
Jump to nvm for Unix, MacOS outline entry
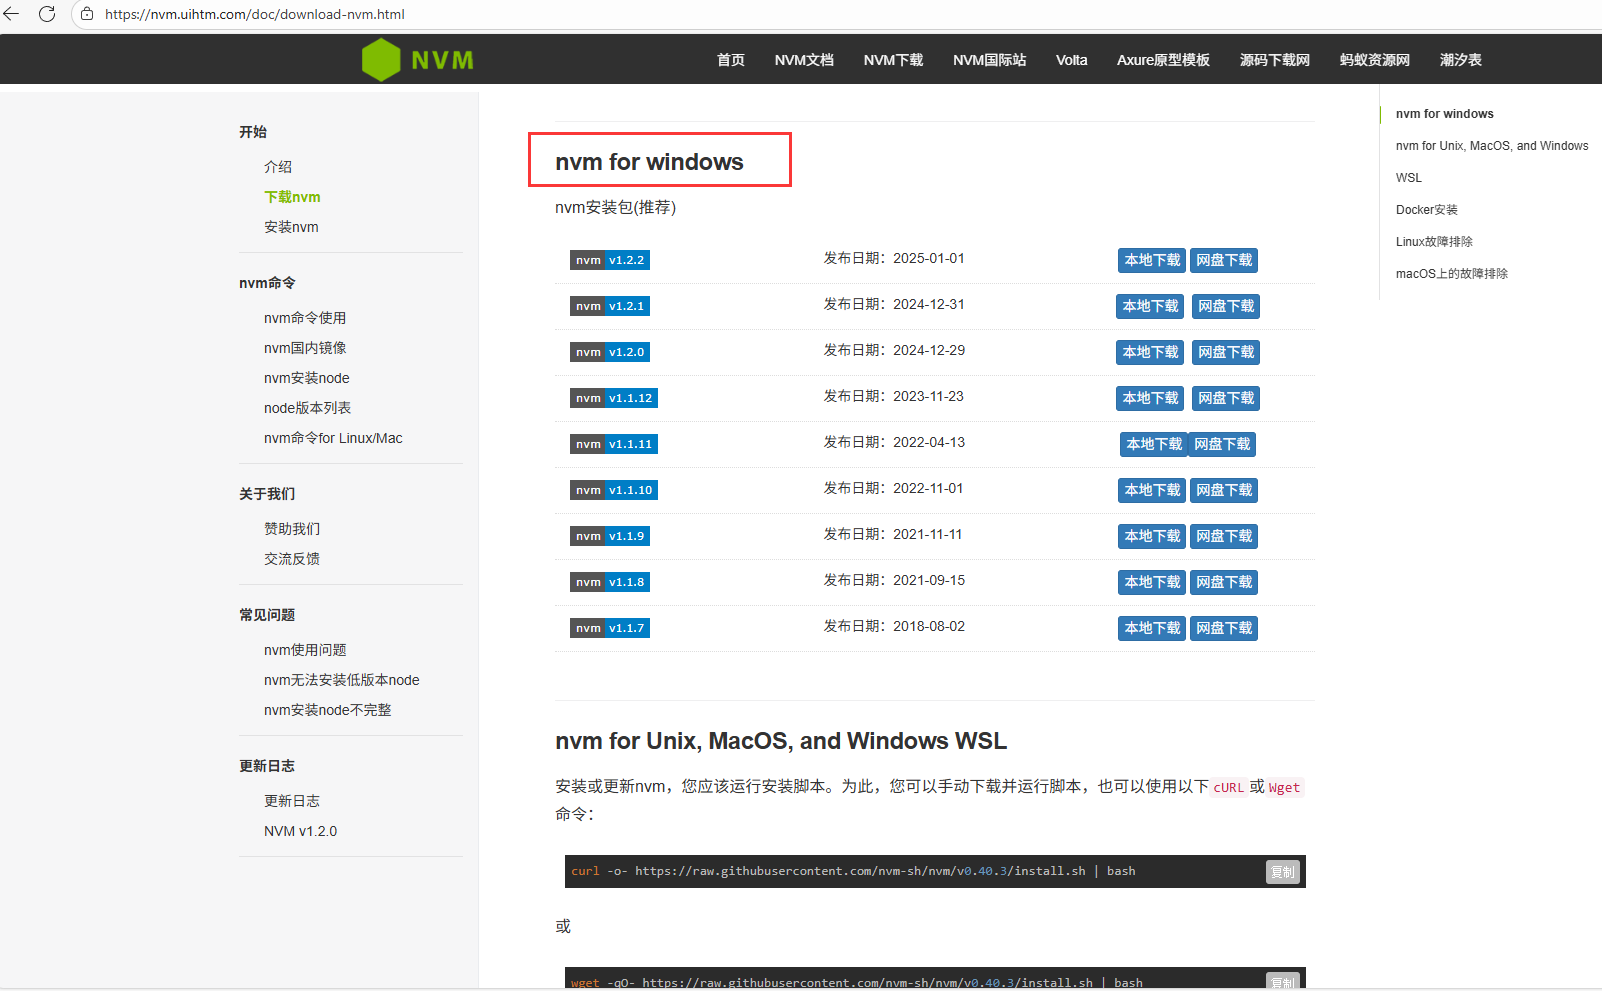(x=1492, y=146)
